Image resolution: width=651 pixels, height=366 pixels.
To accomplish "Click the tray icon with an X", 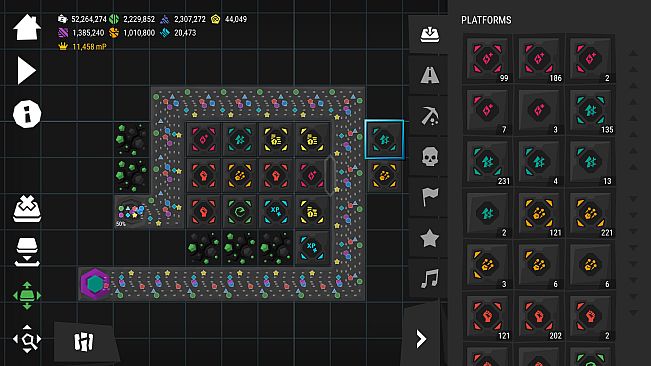I will click(x=27, y=209).
